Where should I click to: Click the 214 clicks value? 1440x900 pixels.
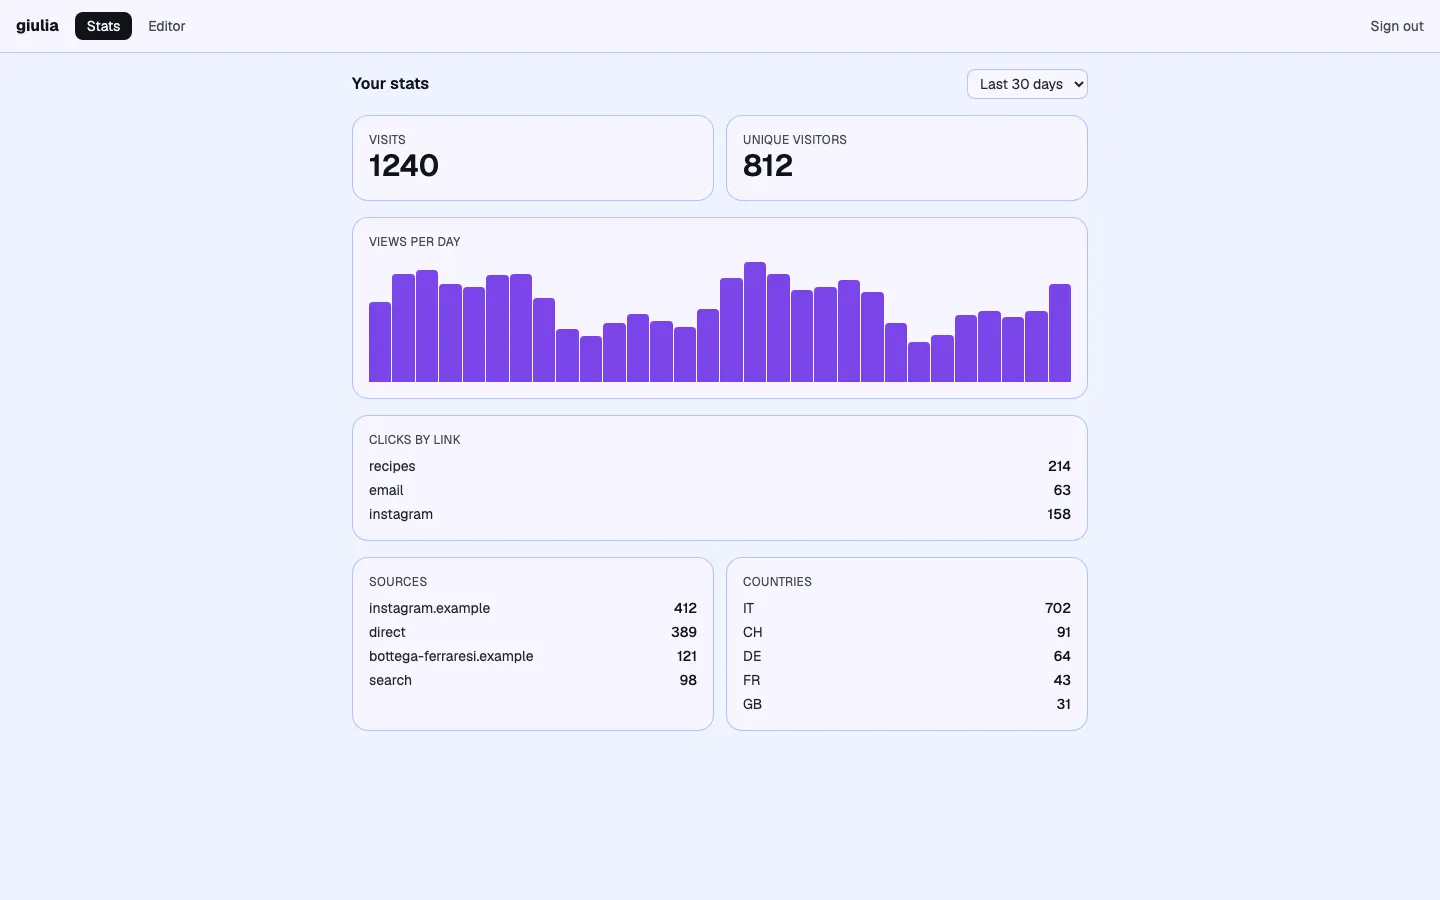pos(1059,466)
